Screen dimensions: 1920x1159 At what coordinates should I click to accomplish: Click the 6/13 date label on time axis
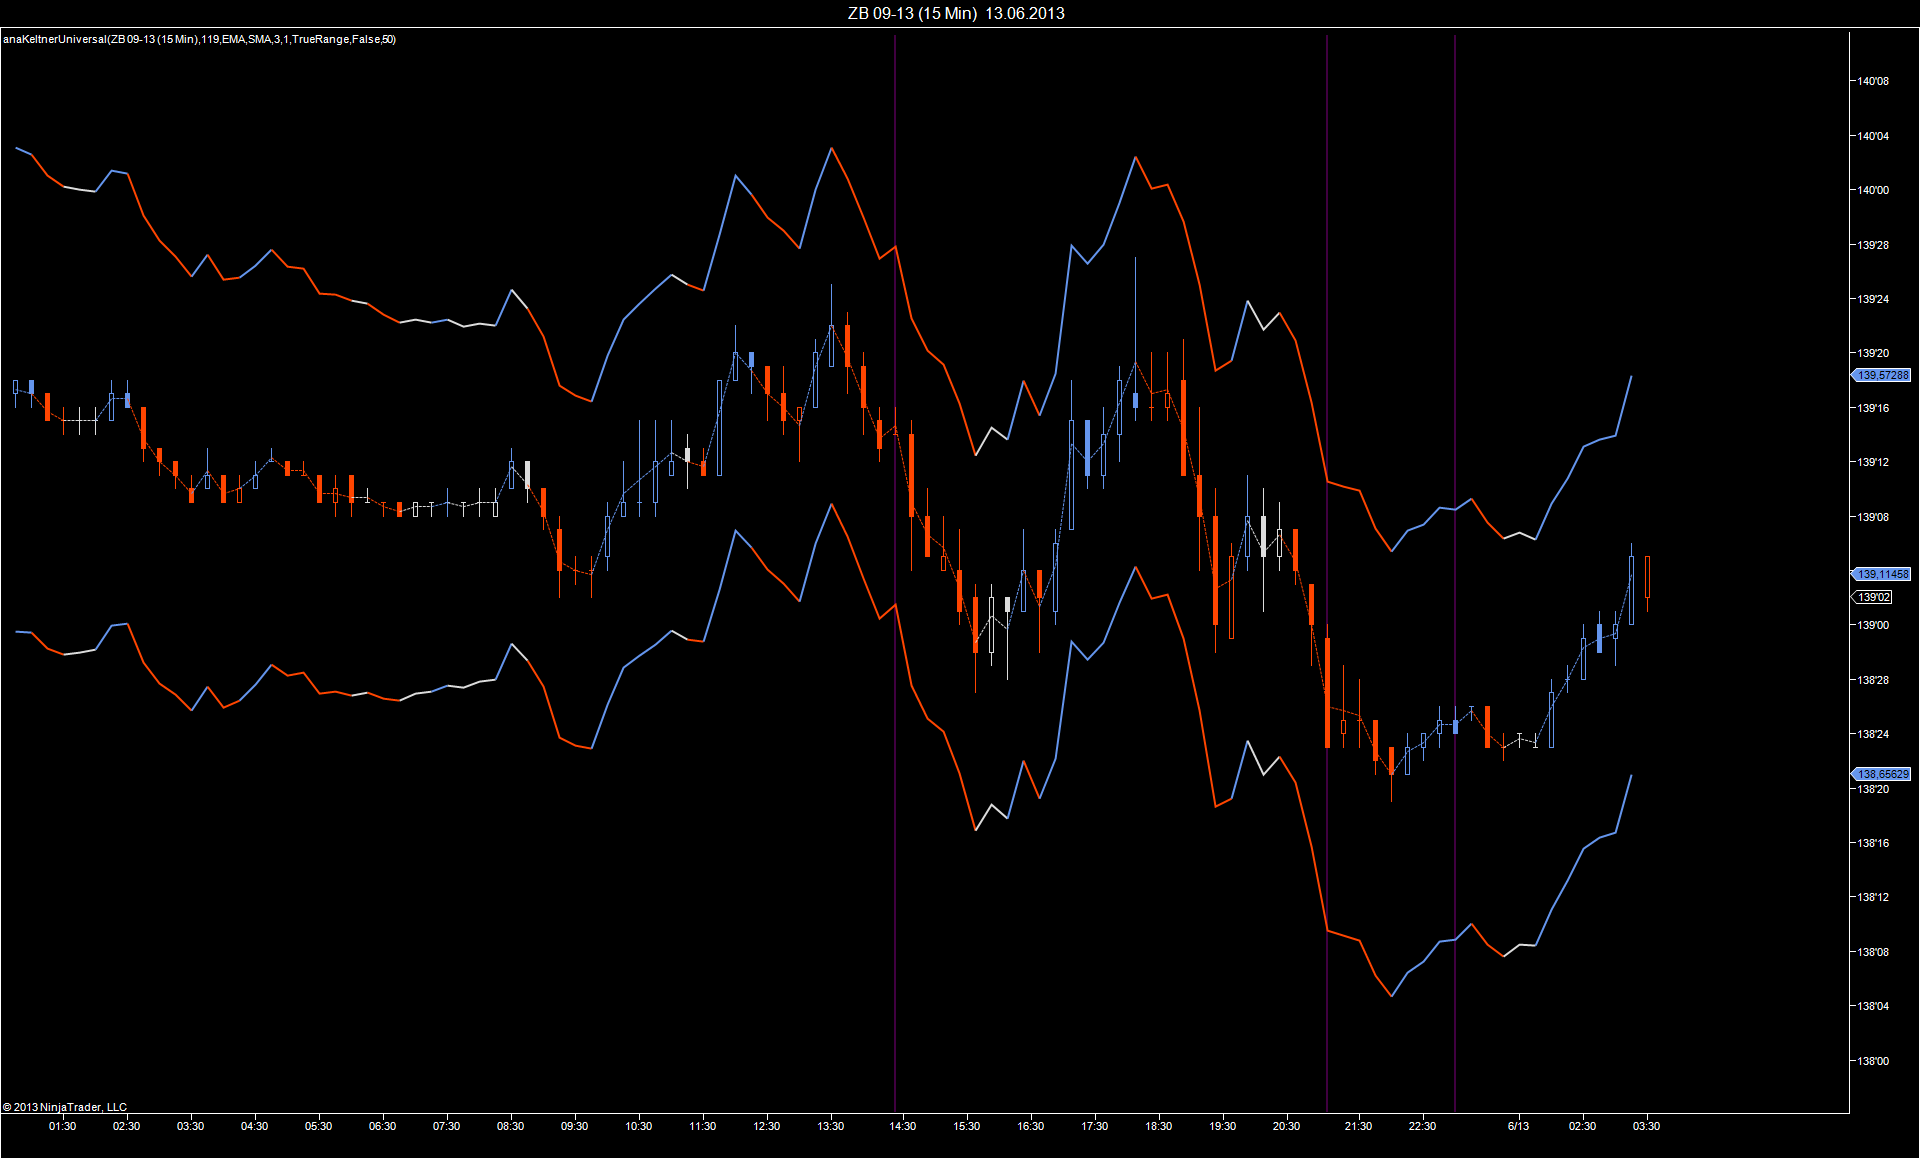(1518, 1126)
